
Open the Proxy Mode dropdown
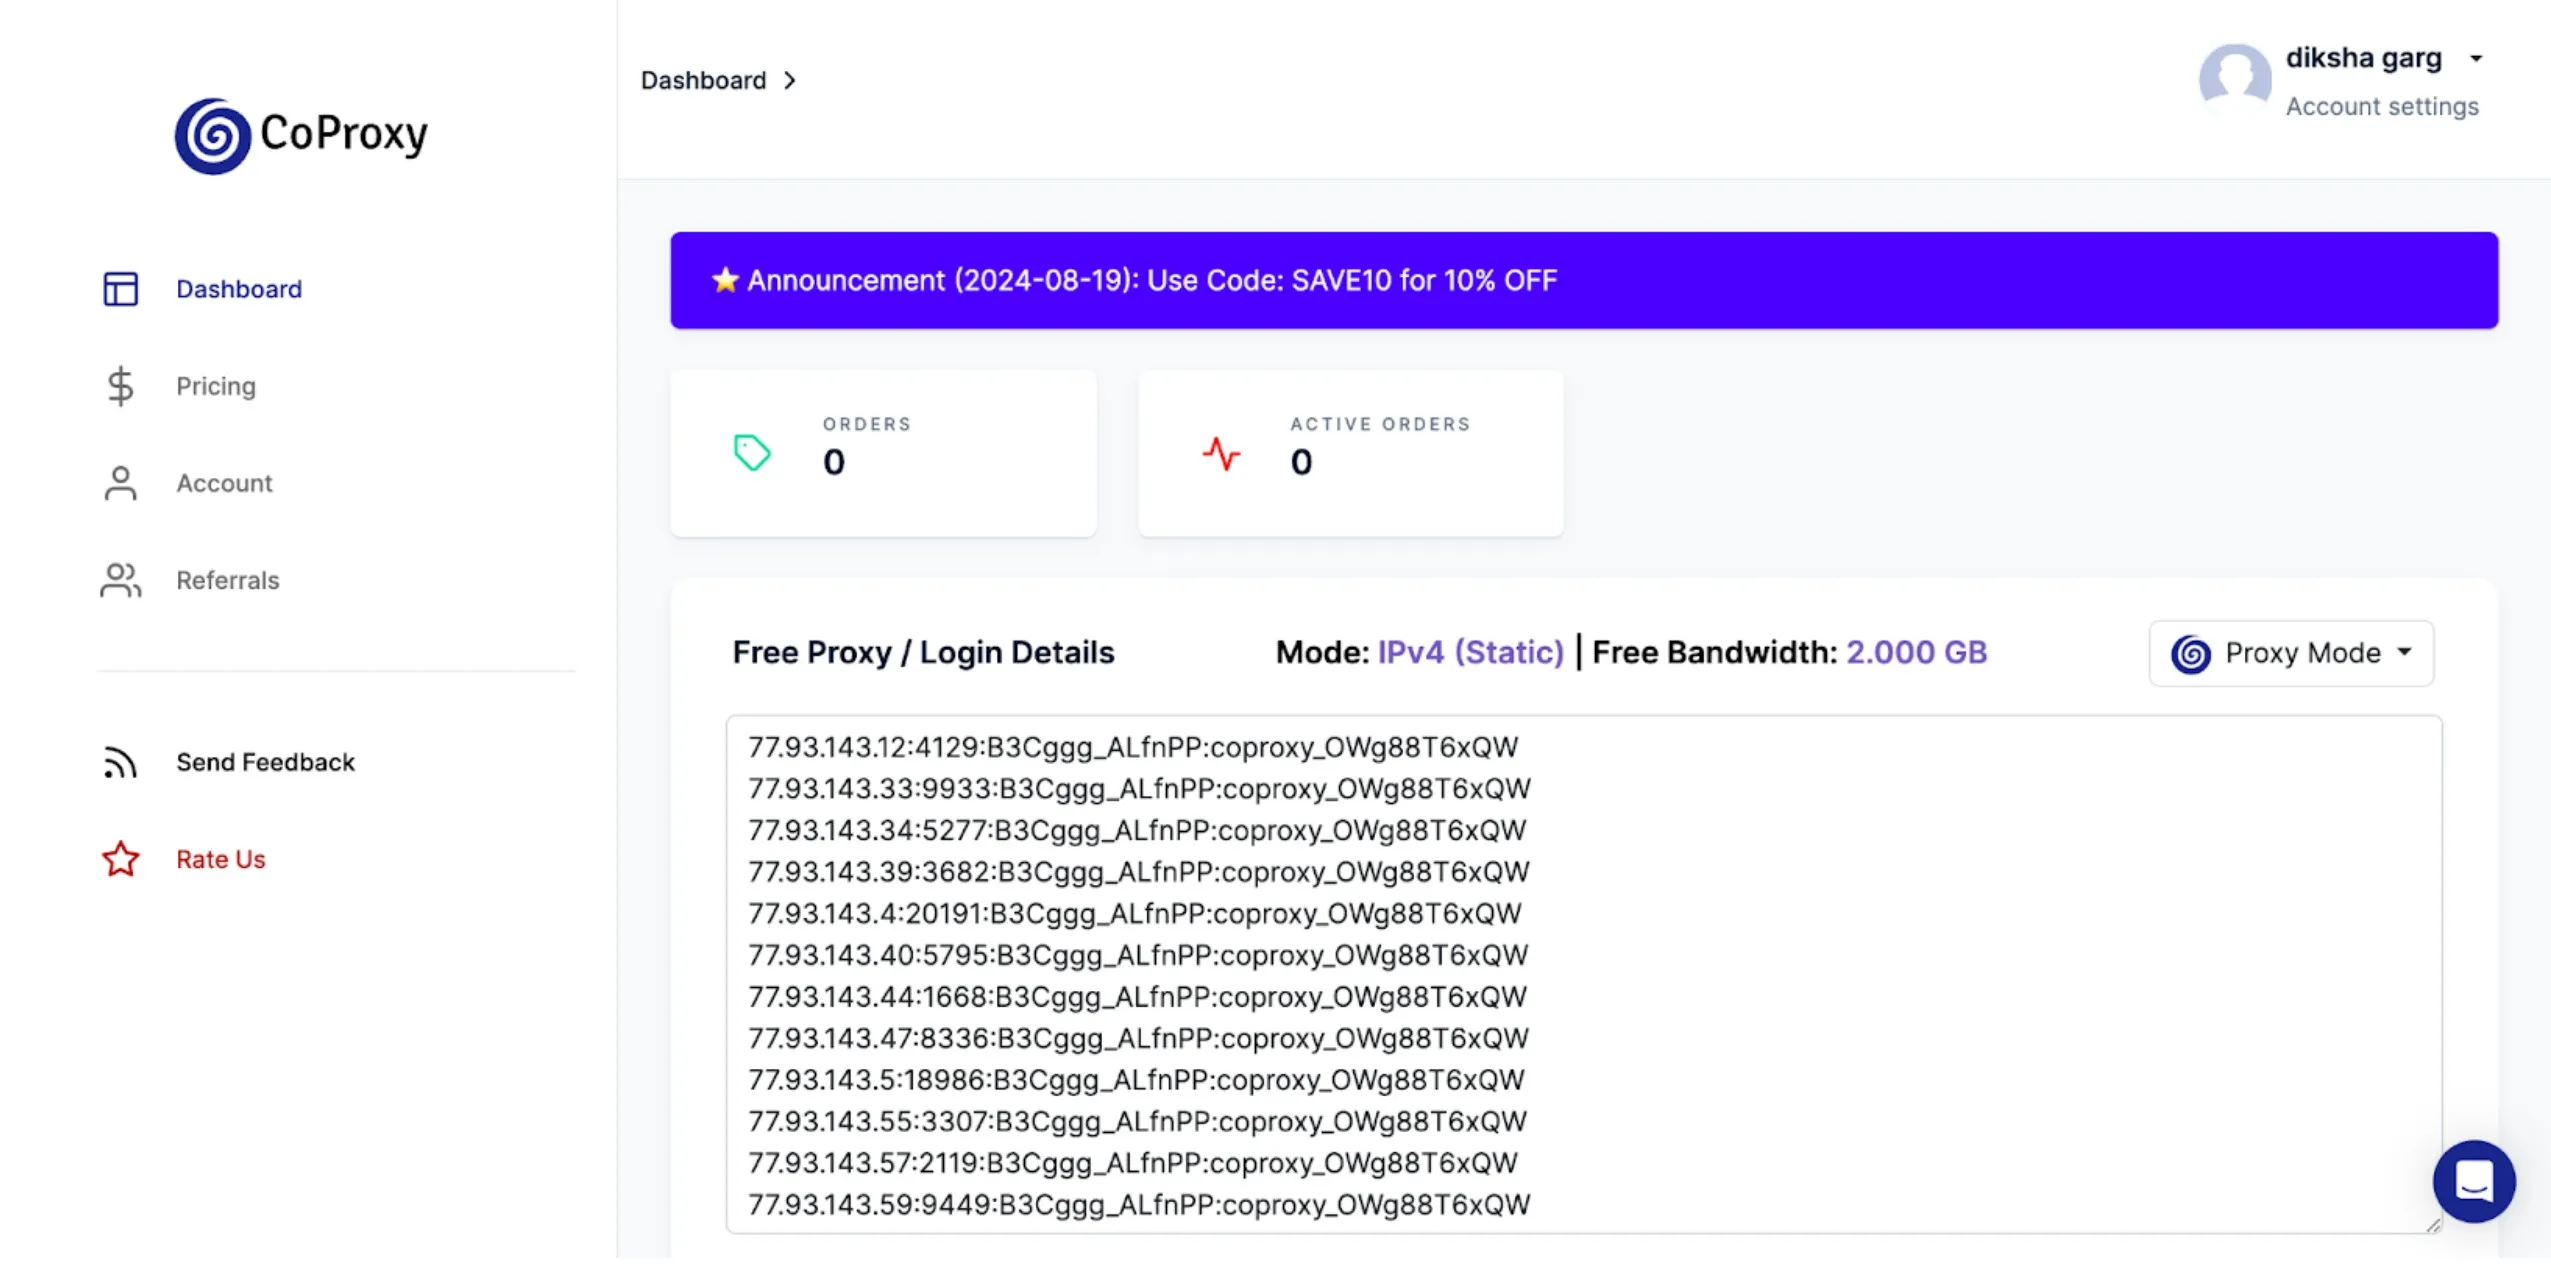pyautogui.click(x=2290, y=653)
